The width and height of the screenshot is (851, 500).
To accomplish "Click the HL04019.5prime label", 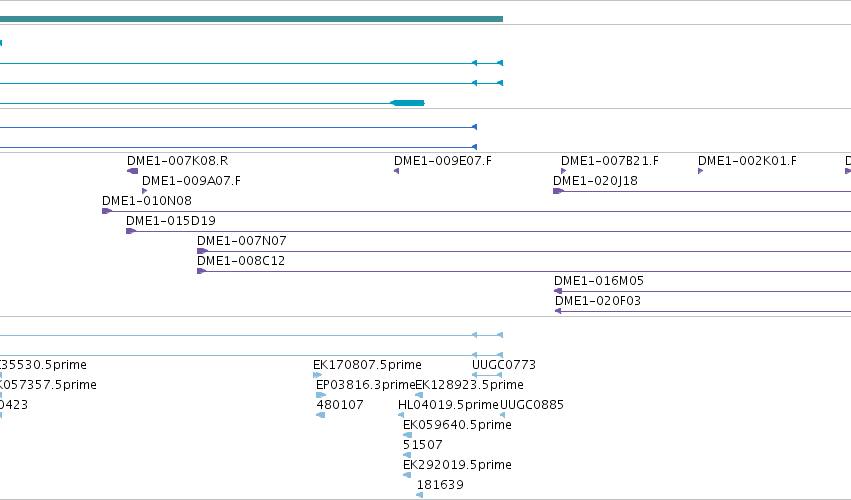I will click(x=448, y=405).
